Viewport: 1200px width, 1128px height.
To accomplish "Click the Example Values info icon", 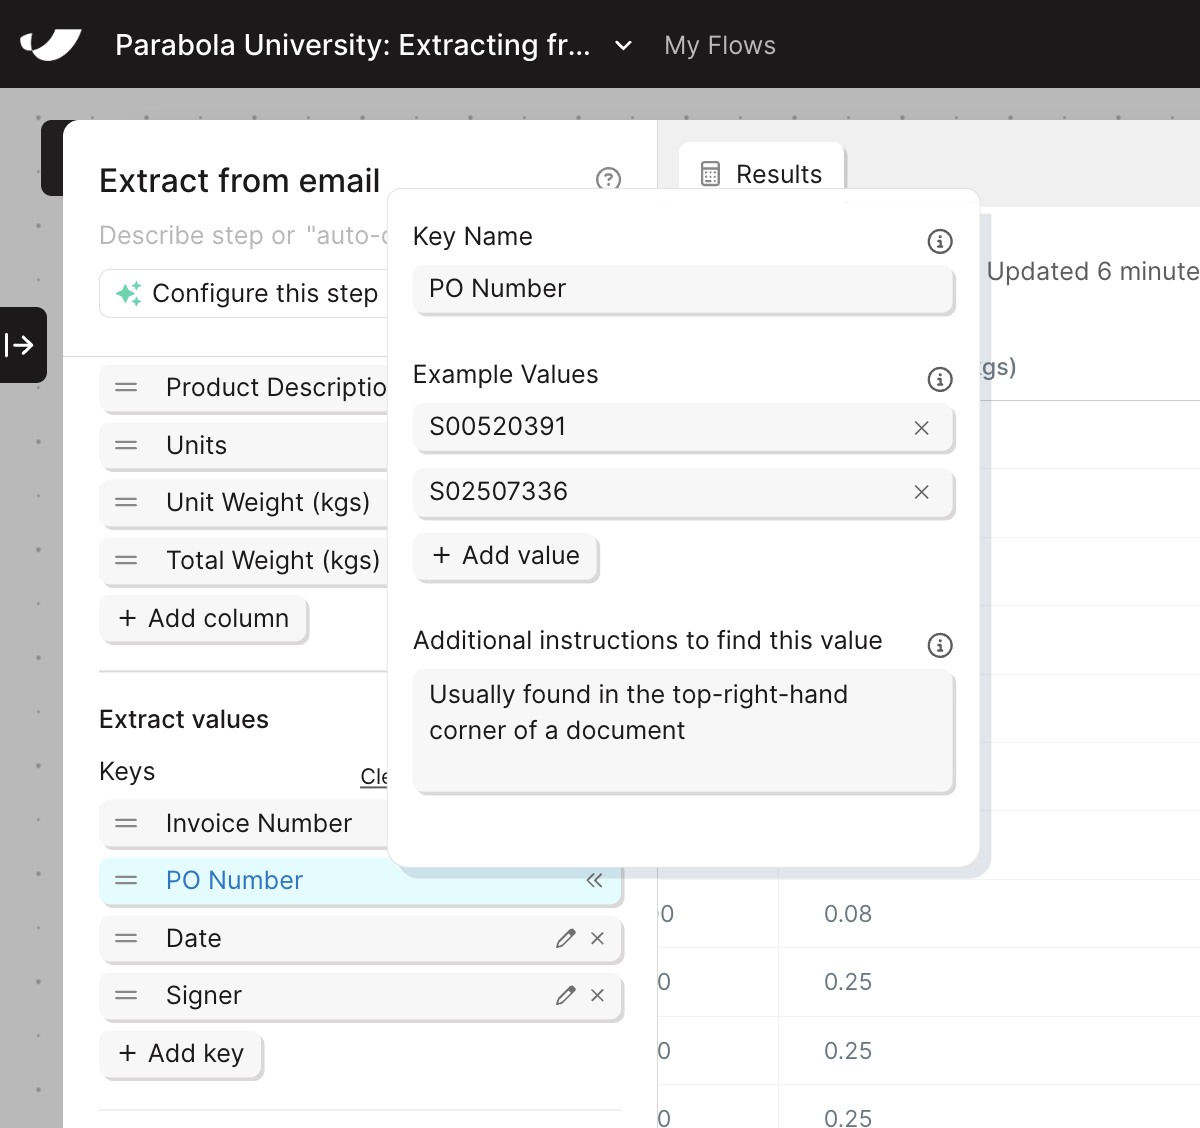I will (x=940, y=379).
